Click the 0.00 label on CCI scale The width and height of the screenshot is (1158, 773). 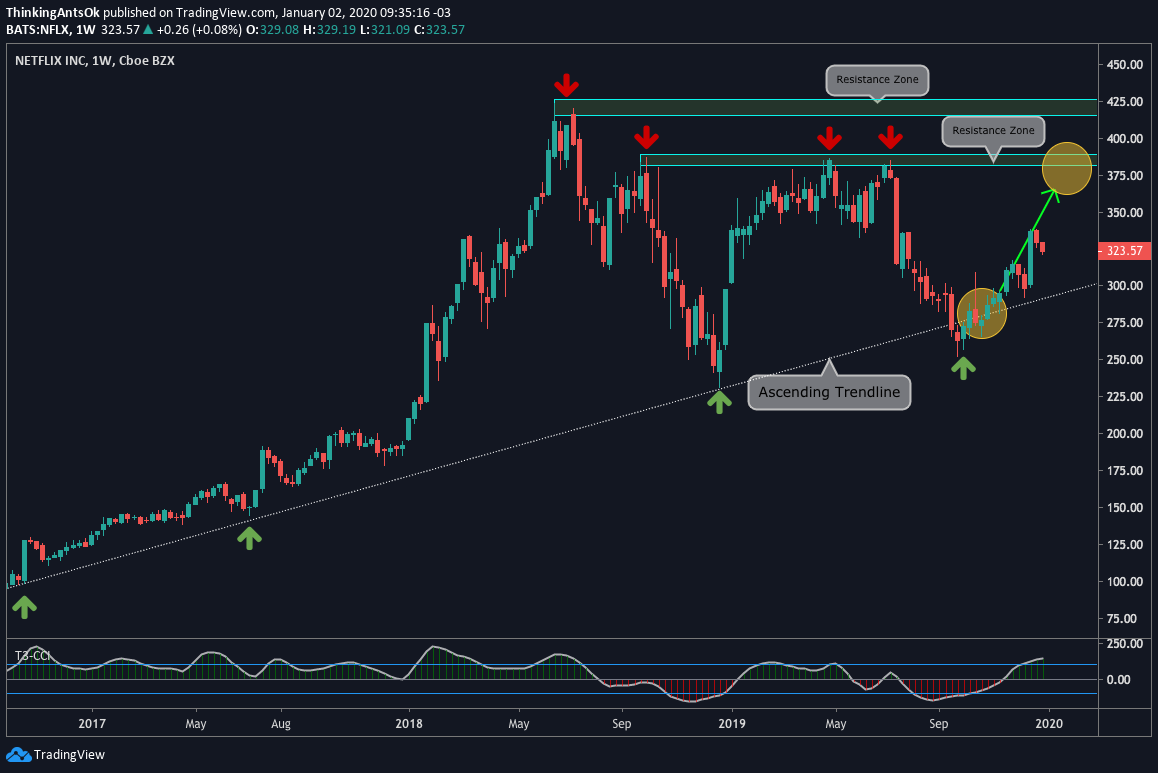(1118, 679)
